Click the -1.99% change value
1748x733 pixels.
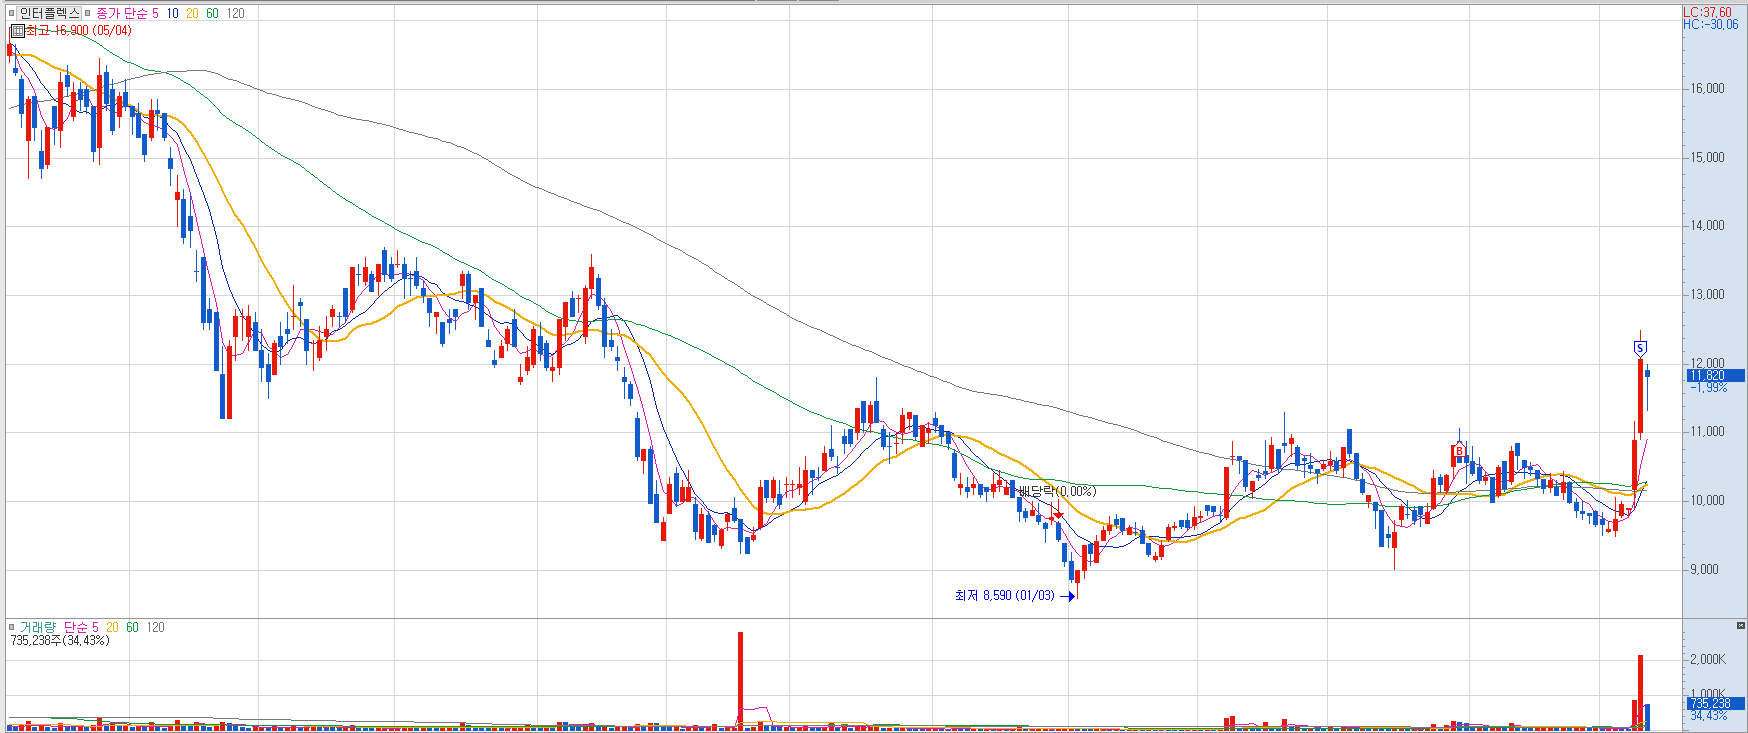coord(1709,388)
